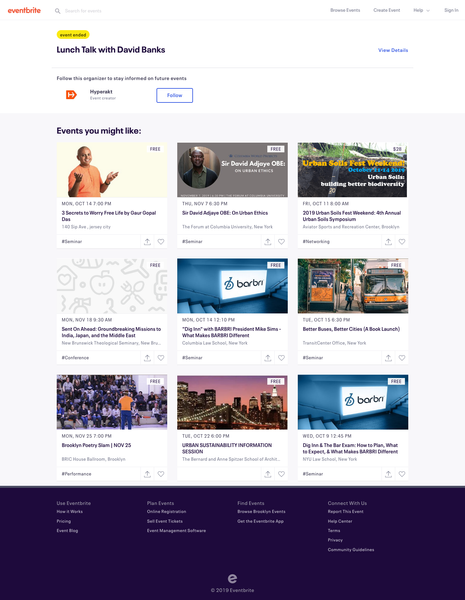Click the search magnifier icon

(57, 11)
